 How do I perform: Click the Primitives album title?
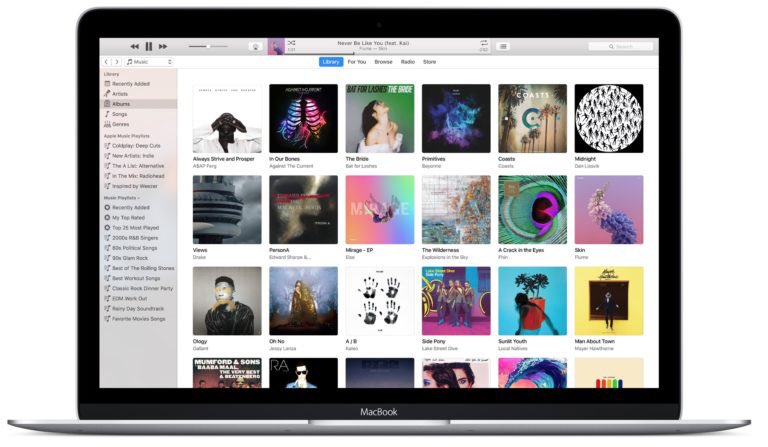click(433, 159)
